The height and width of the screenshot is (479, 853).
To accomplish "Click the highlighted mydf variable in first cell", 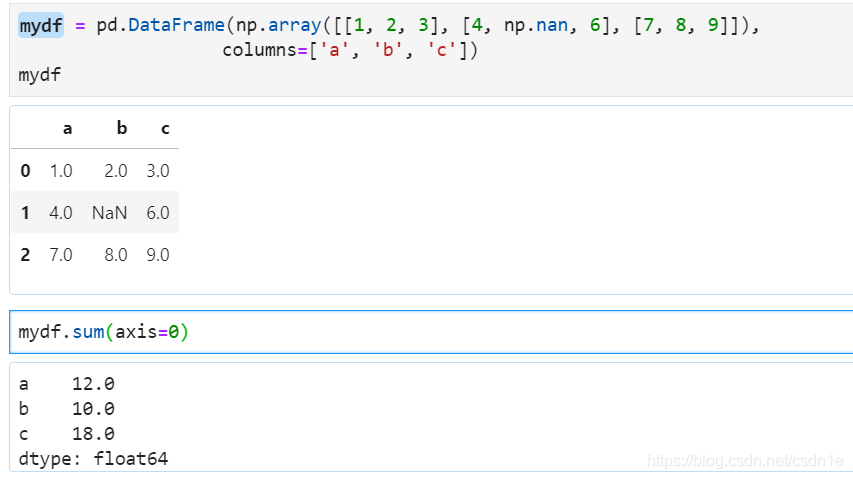I will 41,26.
